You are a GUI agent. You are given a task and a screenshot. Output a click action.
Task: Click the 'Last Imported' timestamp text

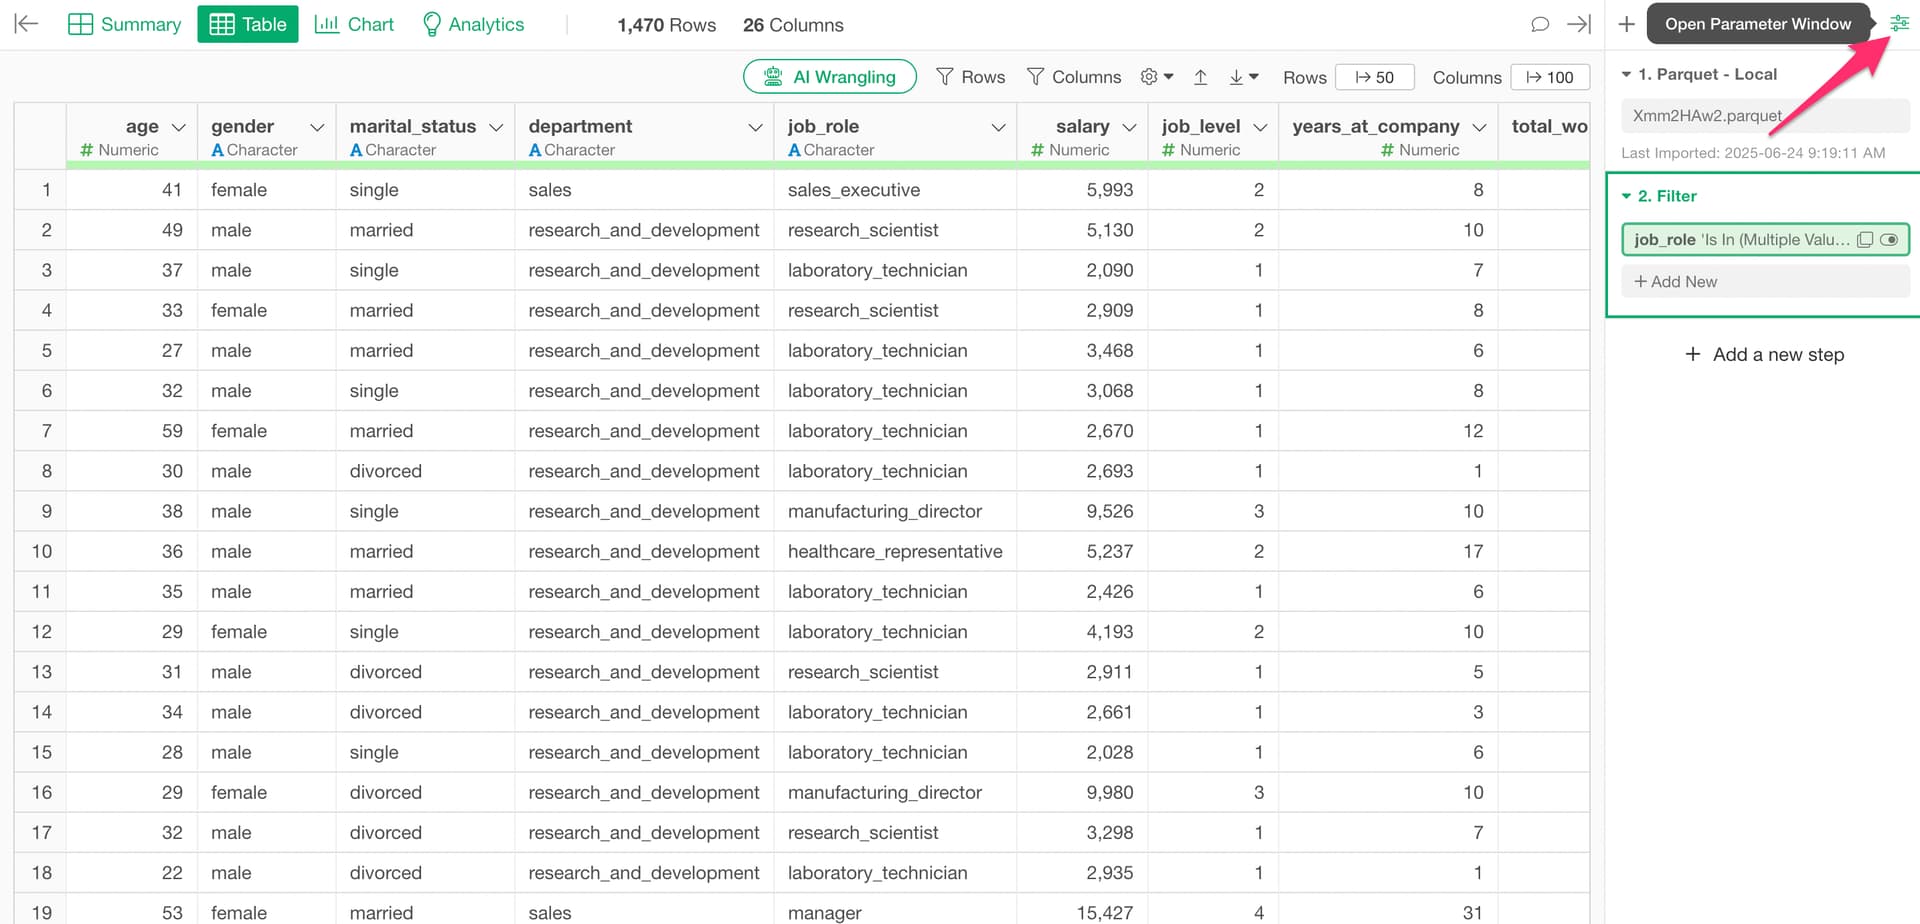pyautogui.click(x=1753, y=153)
